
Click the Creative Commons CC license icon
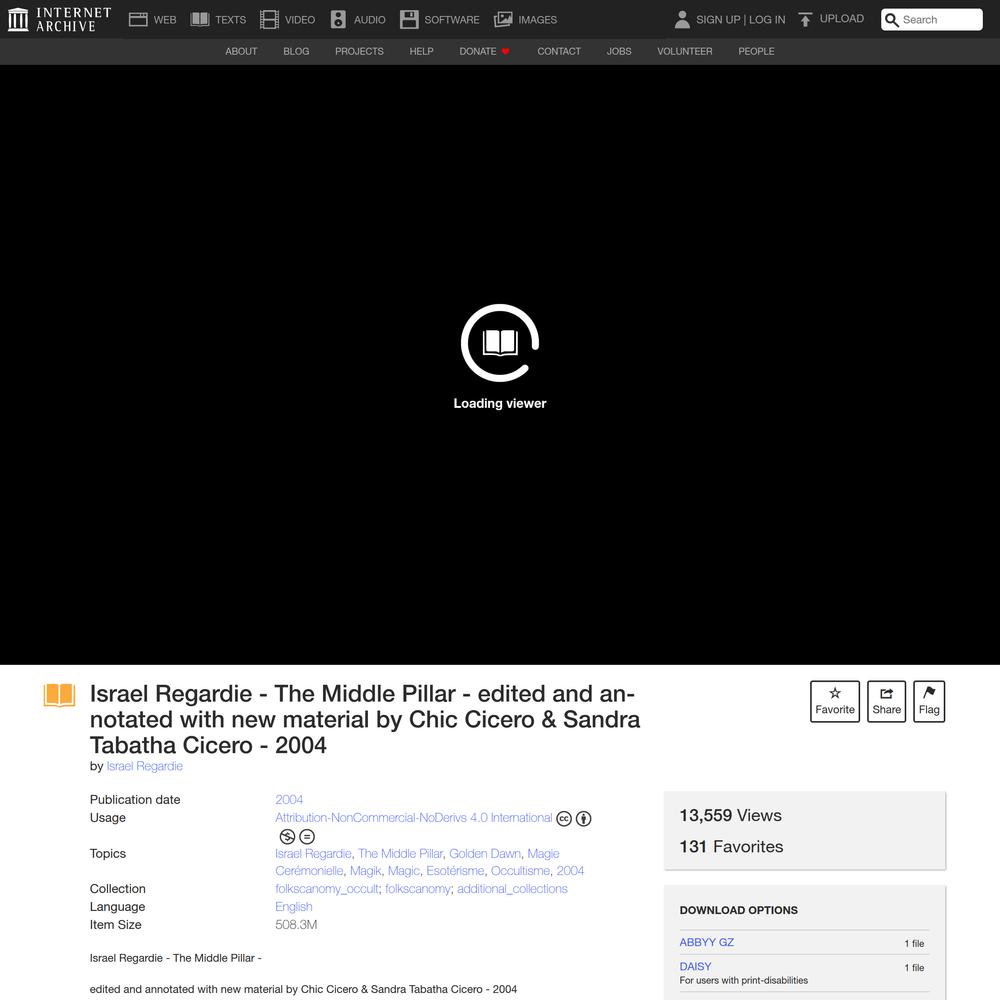pos(564,819)
